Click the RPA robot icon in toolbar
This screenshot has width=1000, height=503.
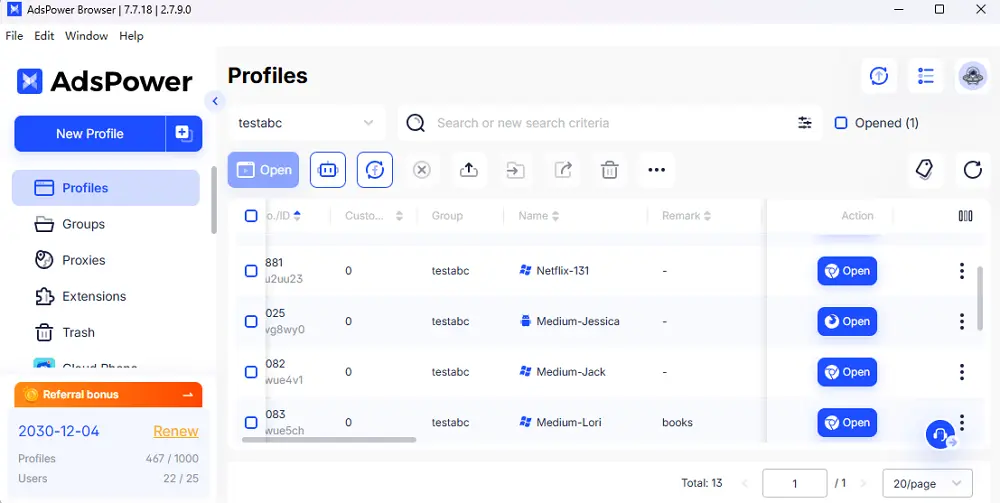[328, 170]
